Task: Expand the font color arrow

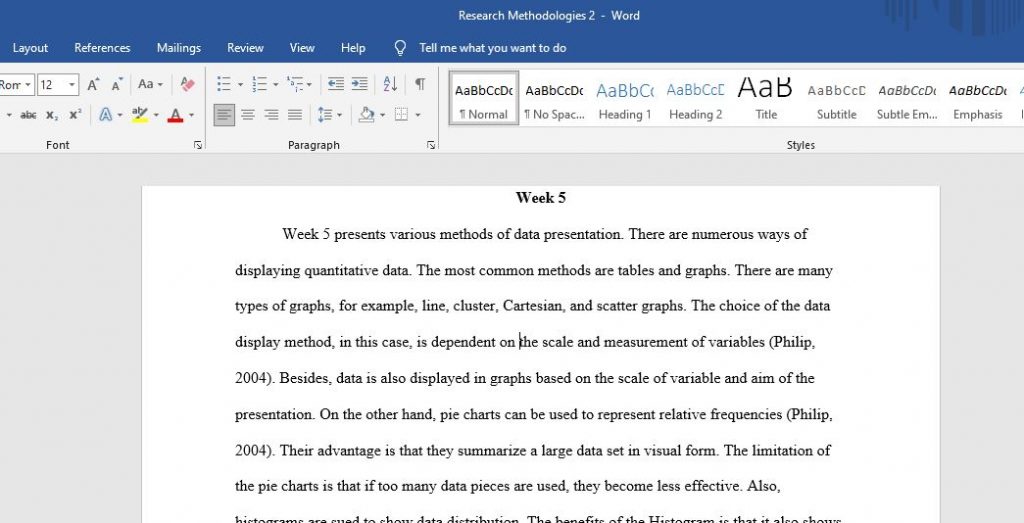Action: 191,116
